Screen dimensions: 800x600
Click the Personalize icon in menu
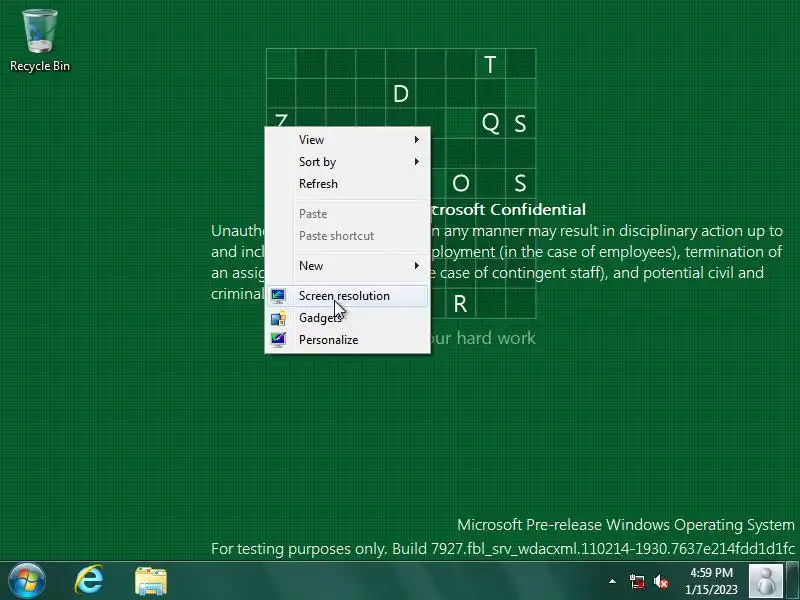pyautogui.click(x=278, y=340)
